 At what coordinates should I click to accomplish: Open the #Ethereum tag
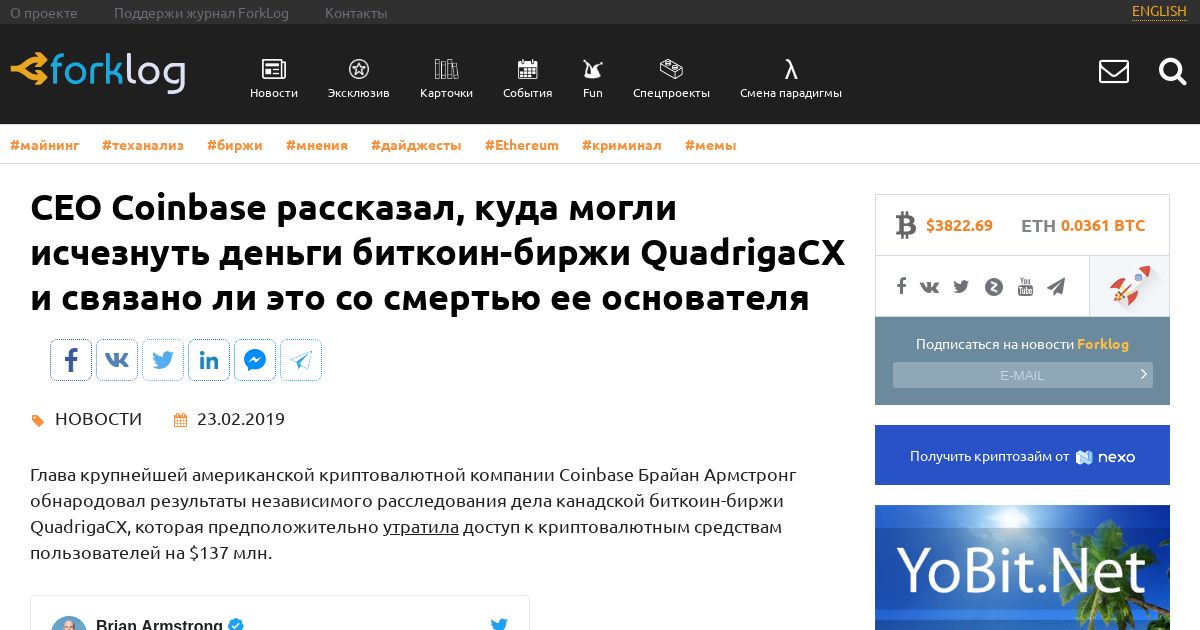[522, 145]
